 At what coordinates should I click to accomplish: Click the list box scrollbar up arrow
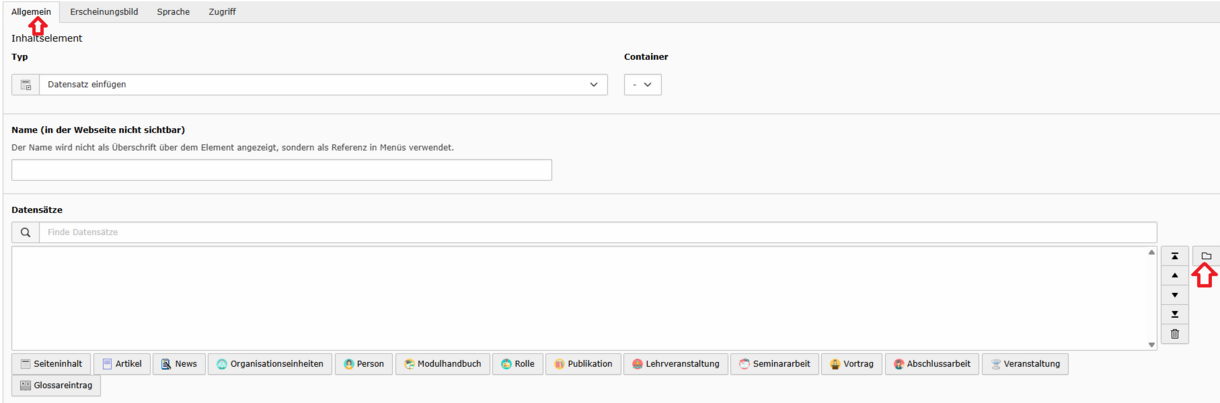(1152, 252)
